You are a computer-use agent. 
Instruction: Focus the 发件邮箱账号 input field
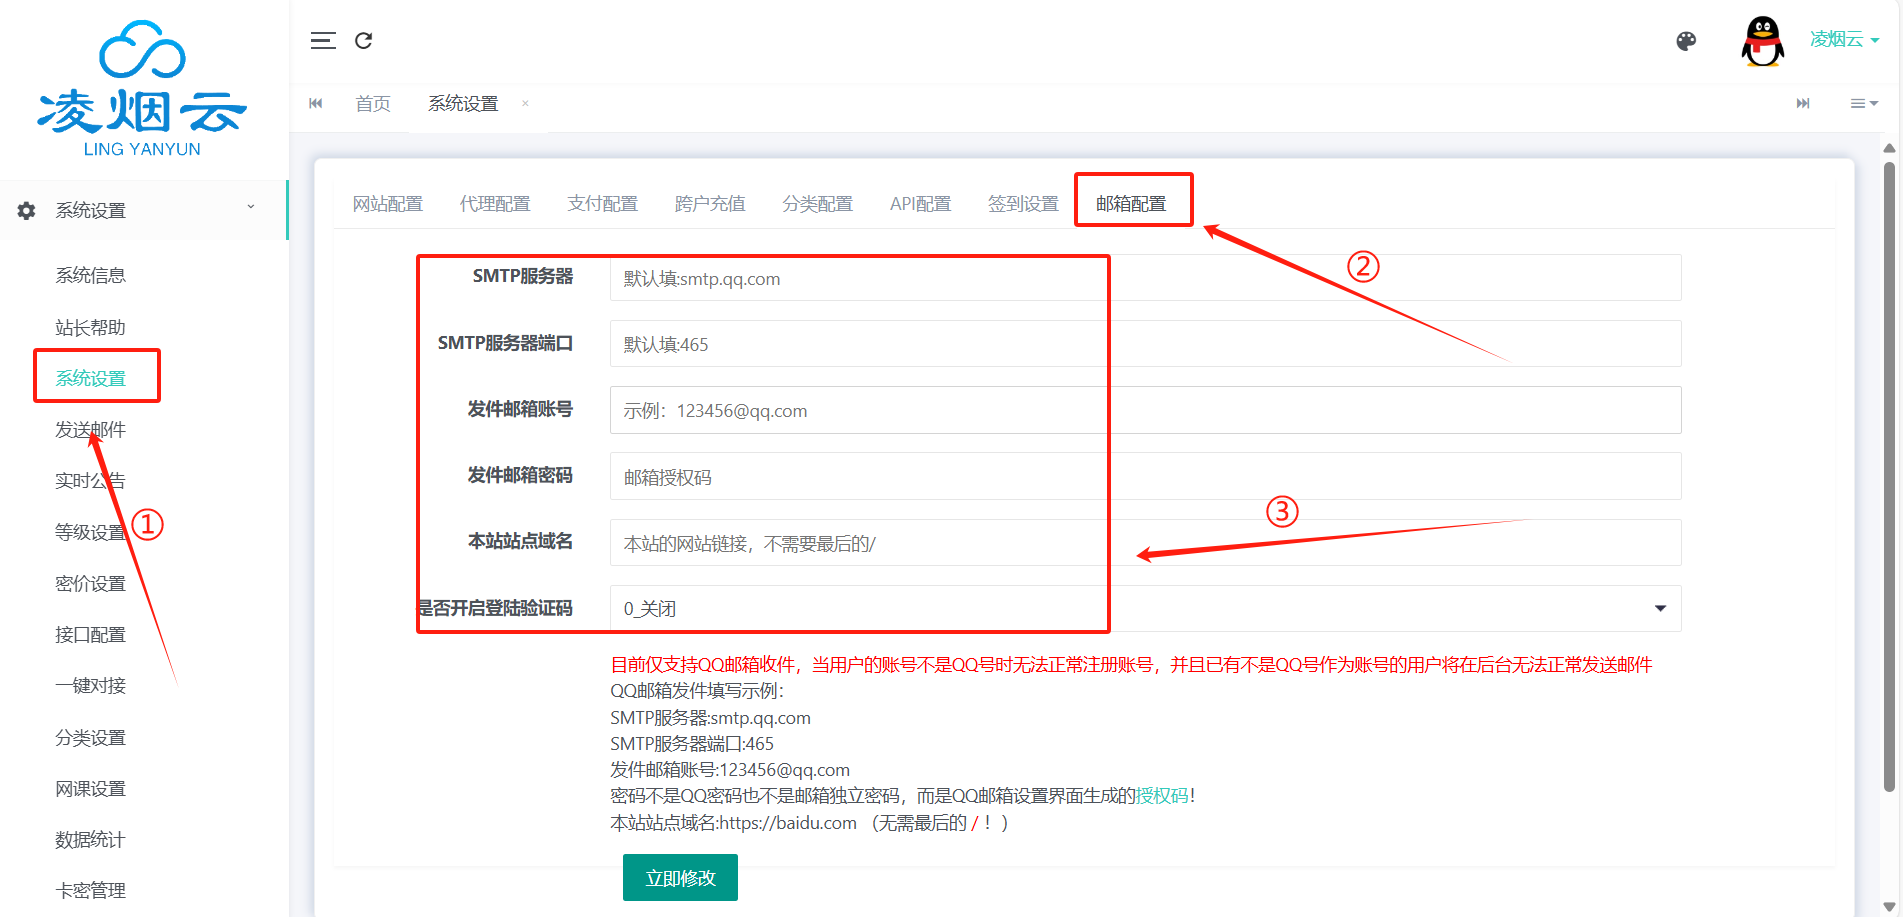click(1145, 411)
